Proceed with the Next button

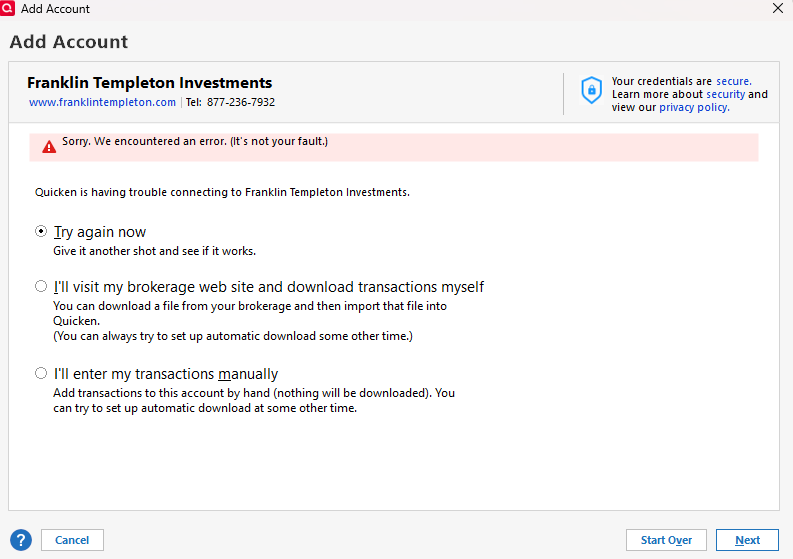(747, 540)
